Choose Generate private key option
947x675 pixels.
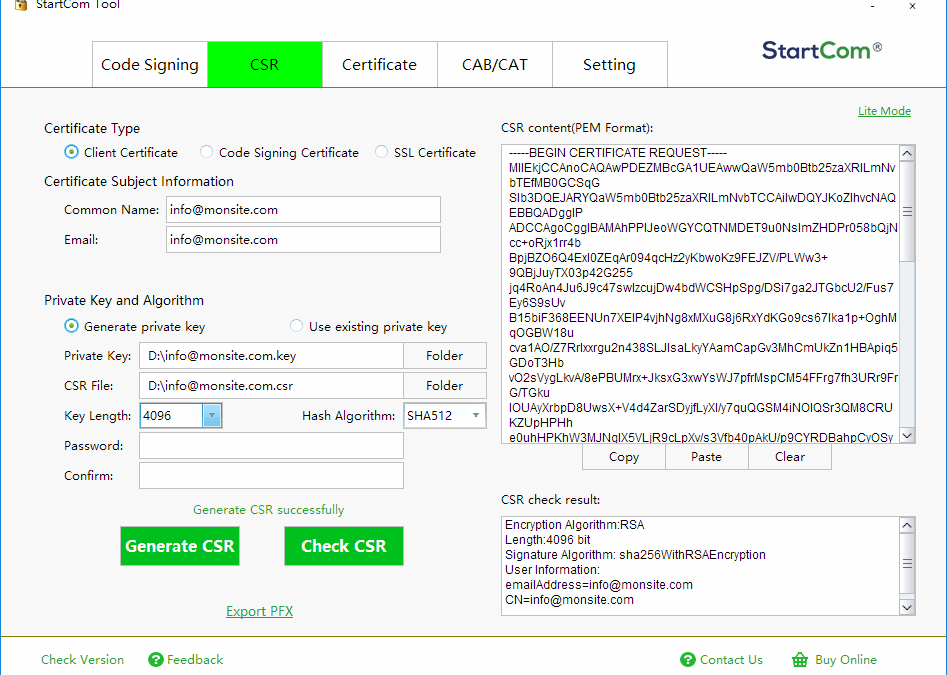pyautogui.click(x=71, y=326)
